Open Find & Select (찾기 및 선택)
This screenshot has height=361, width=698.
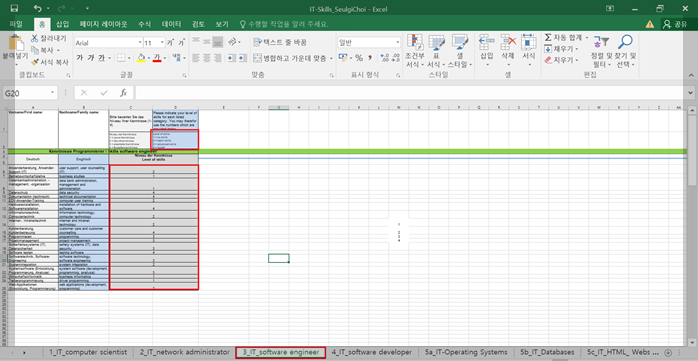pyautogui.click(x=625, y=51)
